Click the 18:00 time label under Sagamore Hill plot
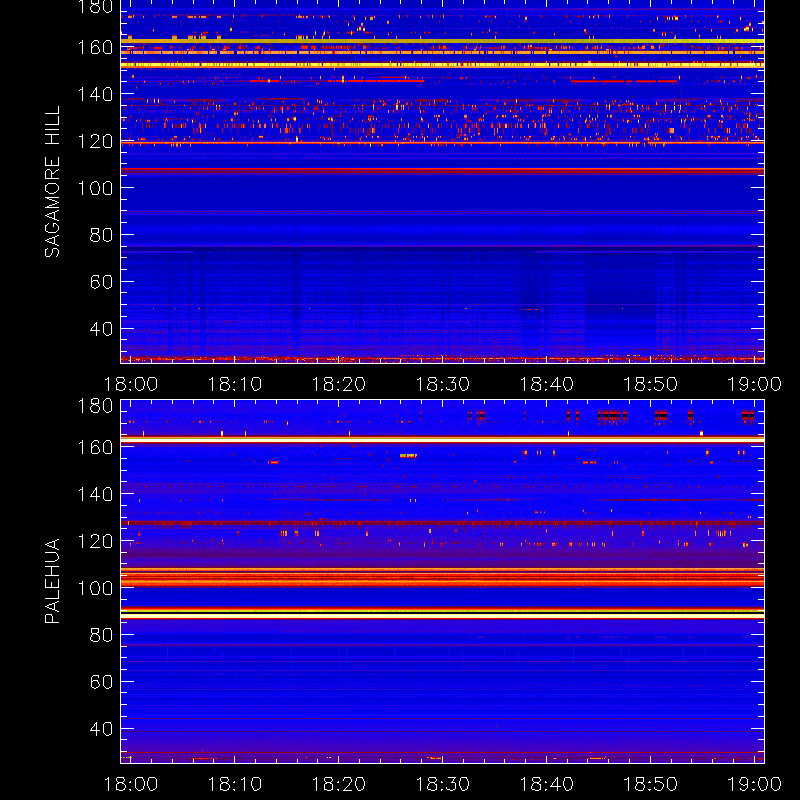Viewport: 800px width, 800px height. (131, 384)
